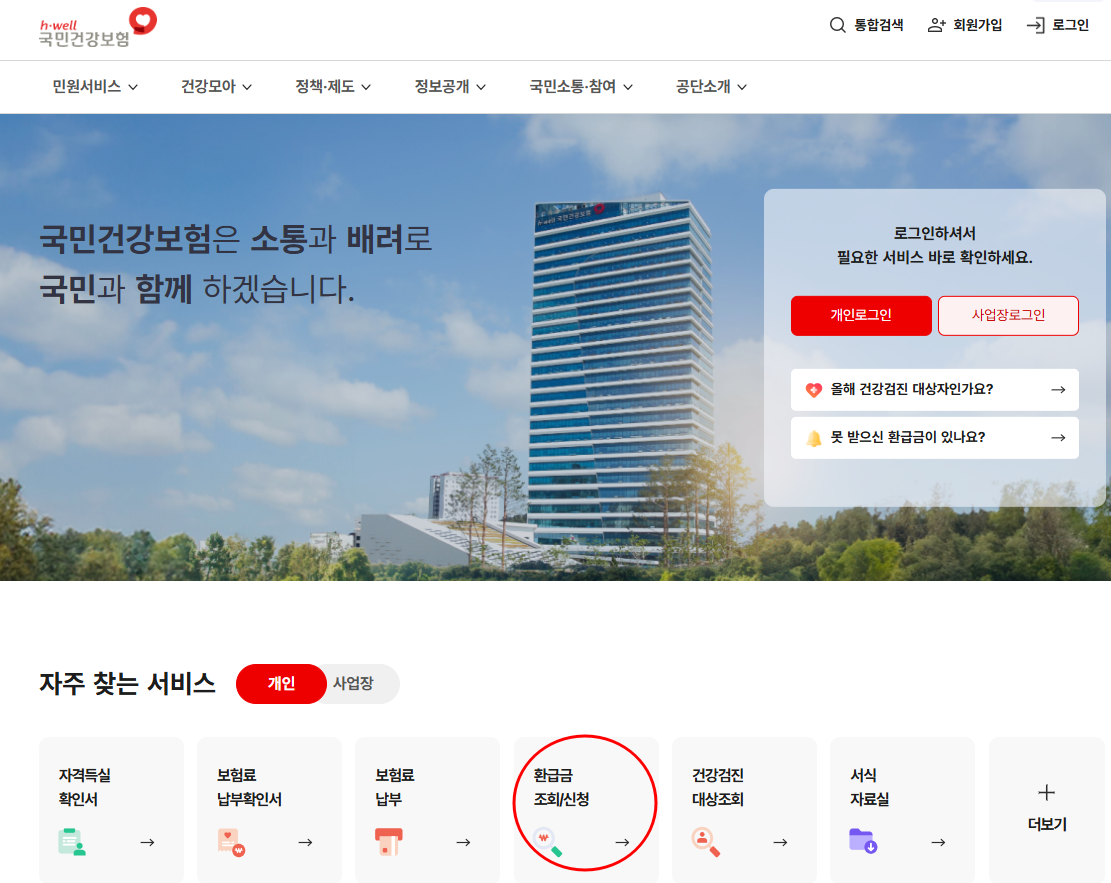
Task: Click the 환급금 조회/신청 magnifier icon
Action: coord(548,842)
